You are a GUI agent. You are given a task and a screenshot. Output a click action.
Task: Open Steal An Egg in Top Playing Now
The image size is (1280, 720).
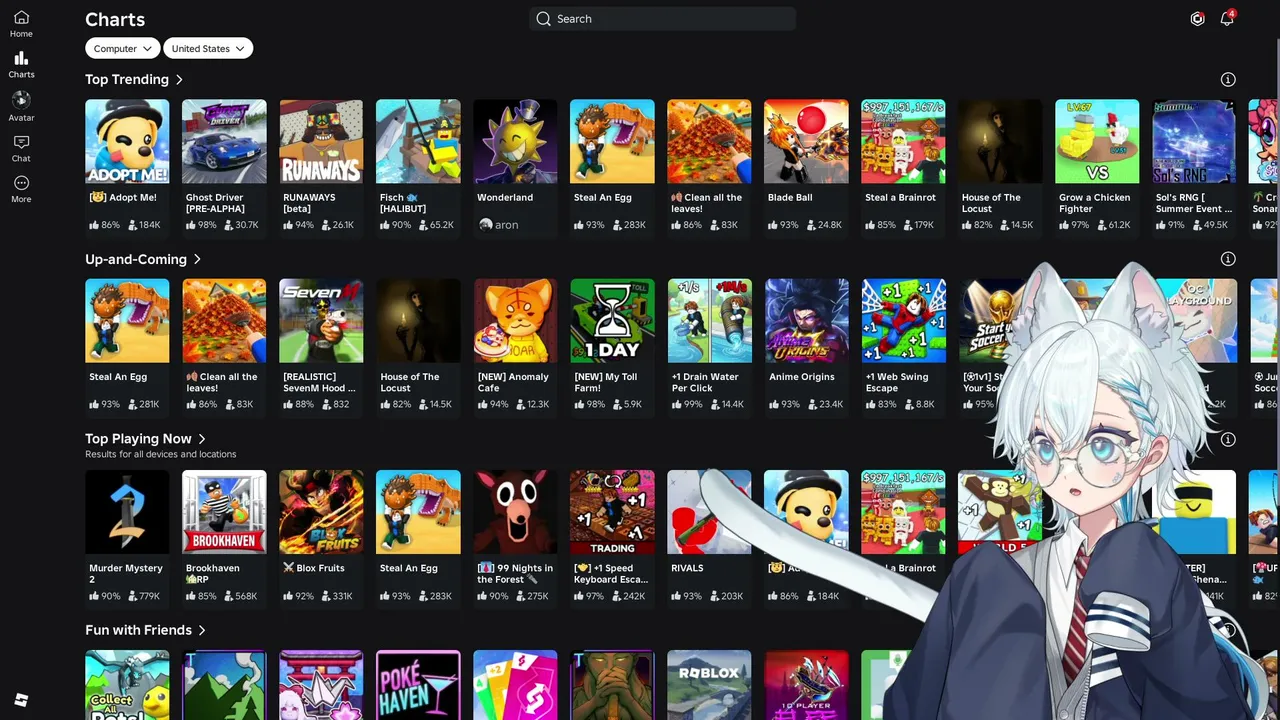pos(418,512)
